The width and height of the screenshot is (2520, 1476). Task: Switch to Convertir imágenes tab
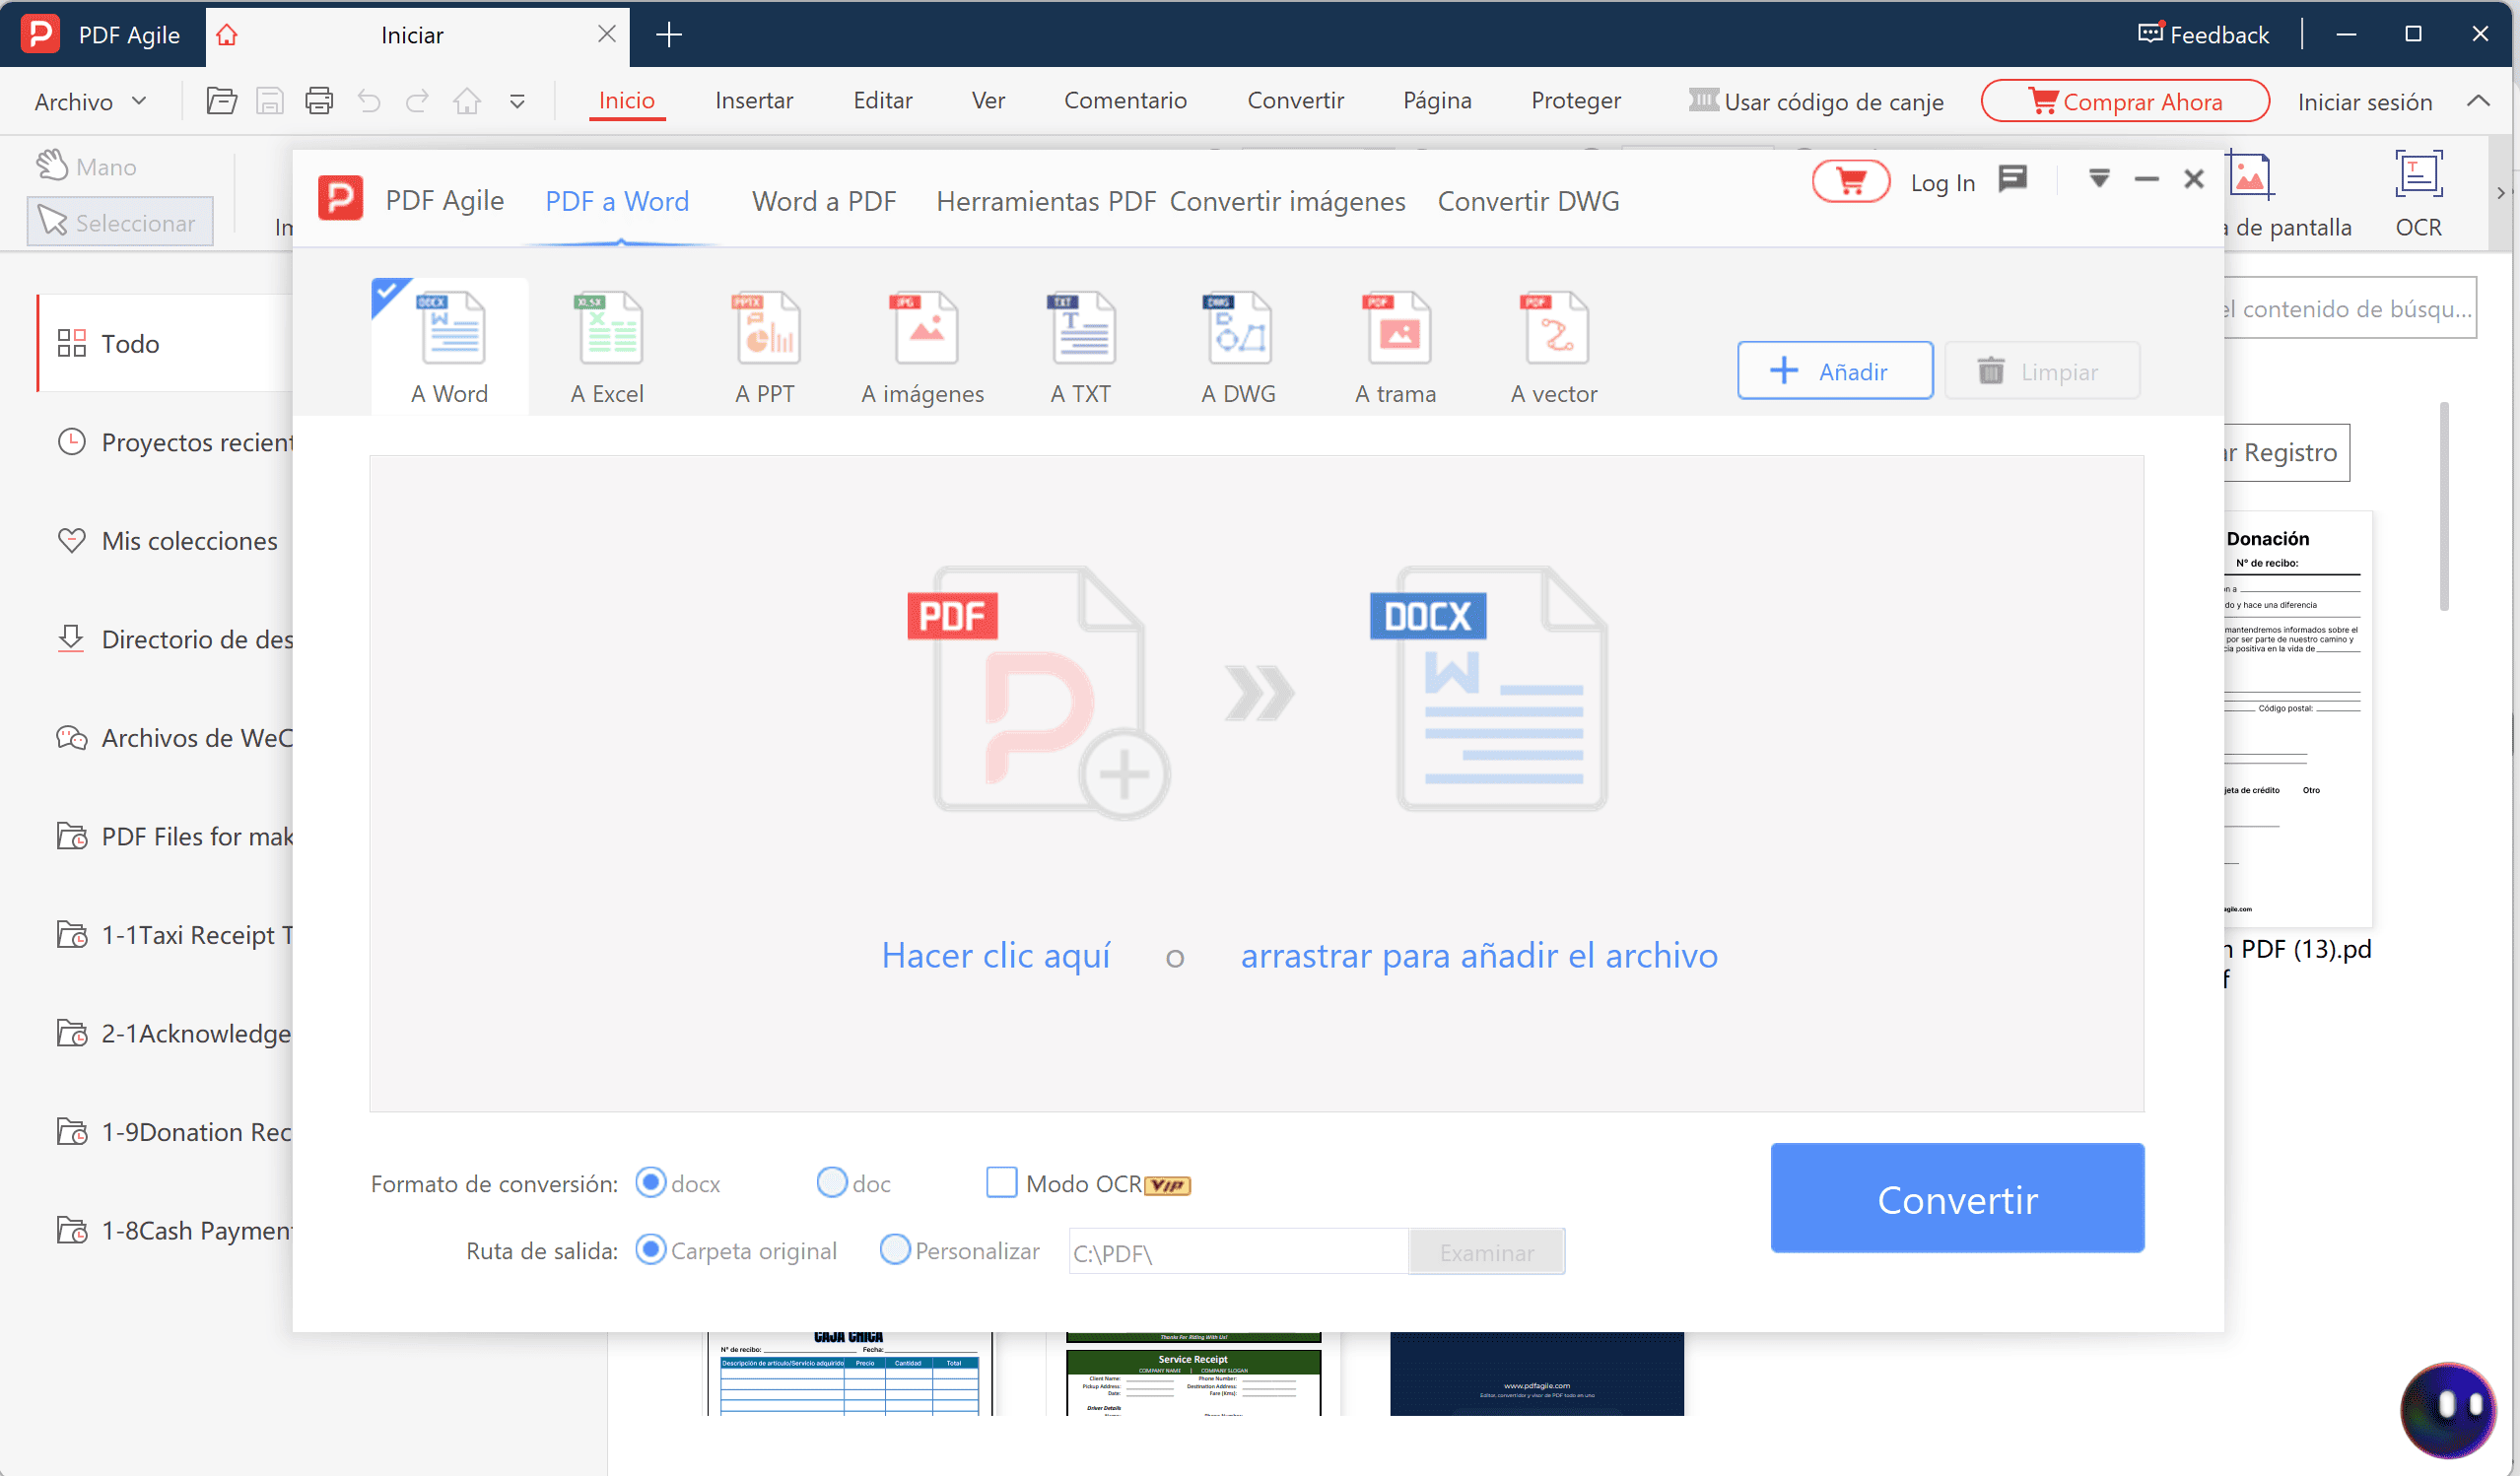click(x=1288, y=201)
